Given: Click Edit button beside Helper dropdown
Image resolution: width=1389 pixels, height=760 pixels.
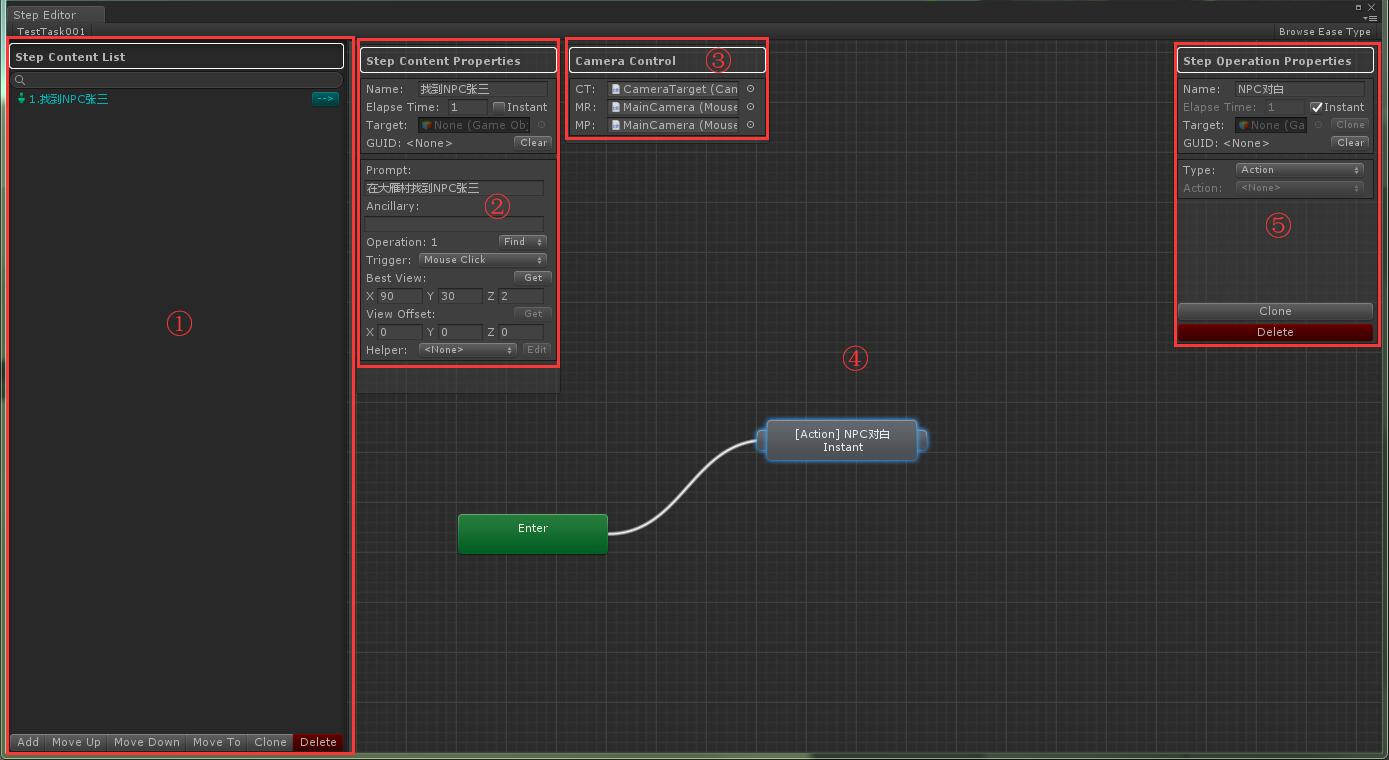Looking at the screenshot, I should coord(537,350).
